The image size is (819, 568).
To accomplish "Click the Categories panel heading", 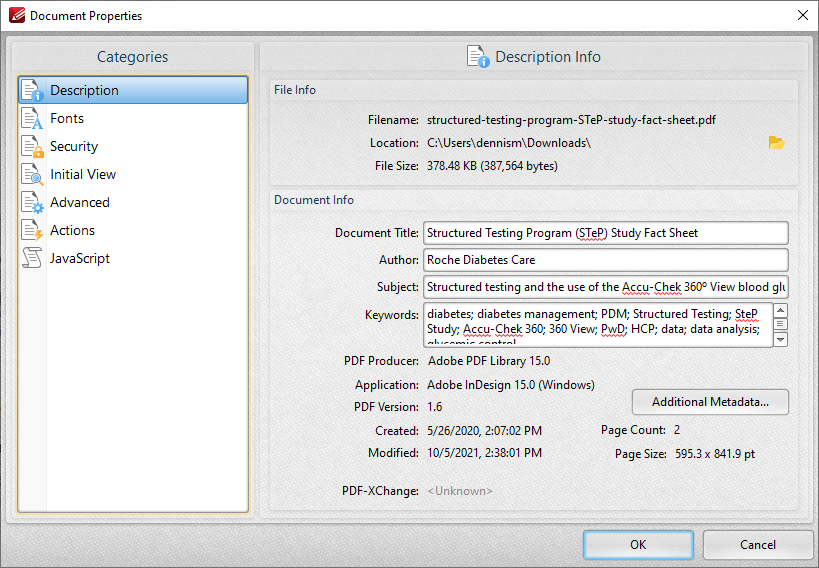I will [133, 56].
